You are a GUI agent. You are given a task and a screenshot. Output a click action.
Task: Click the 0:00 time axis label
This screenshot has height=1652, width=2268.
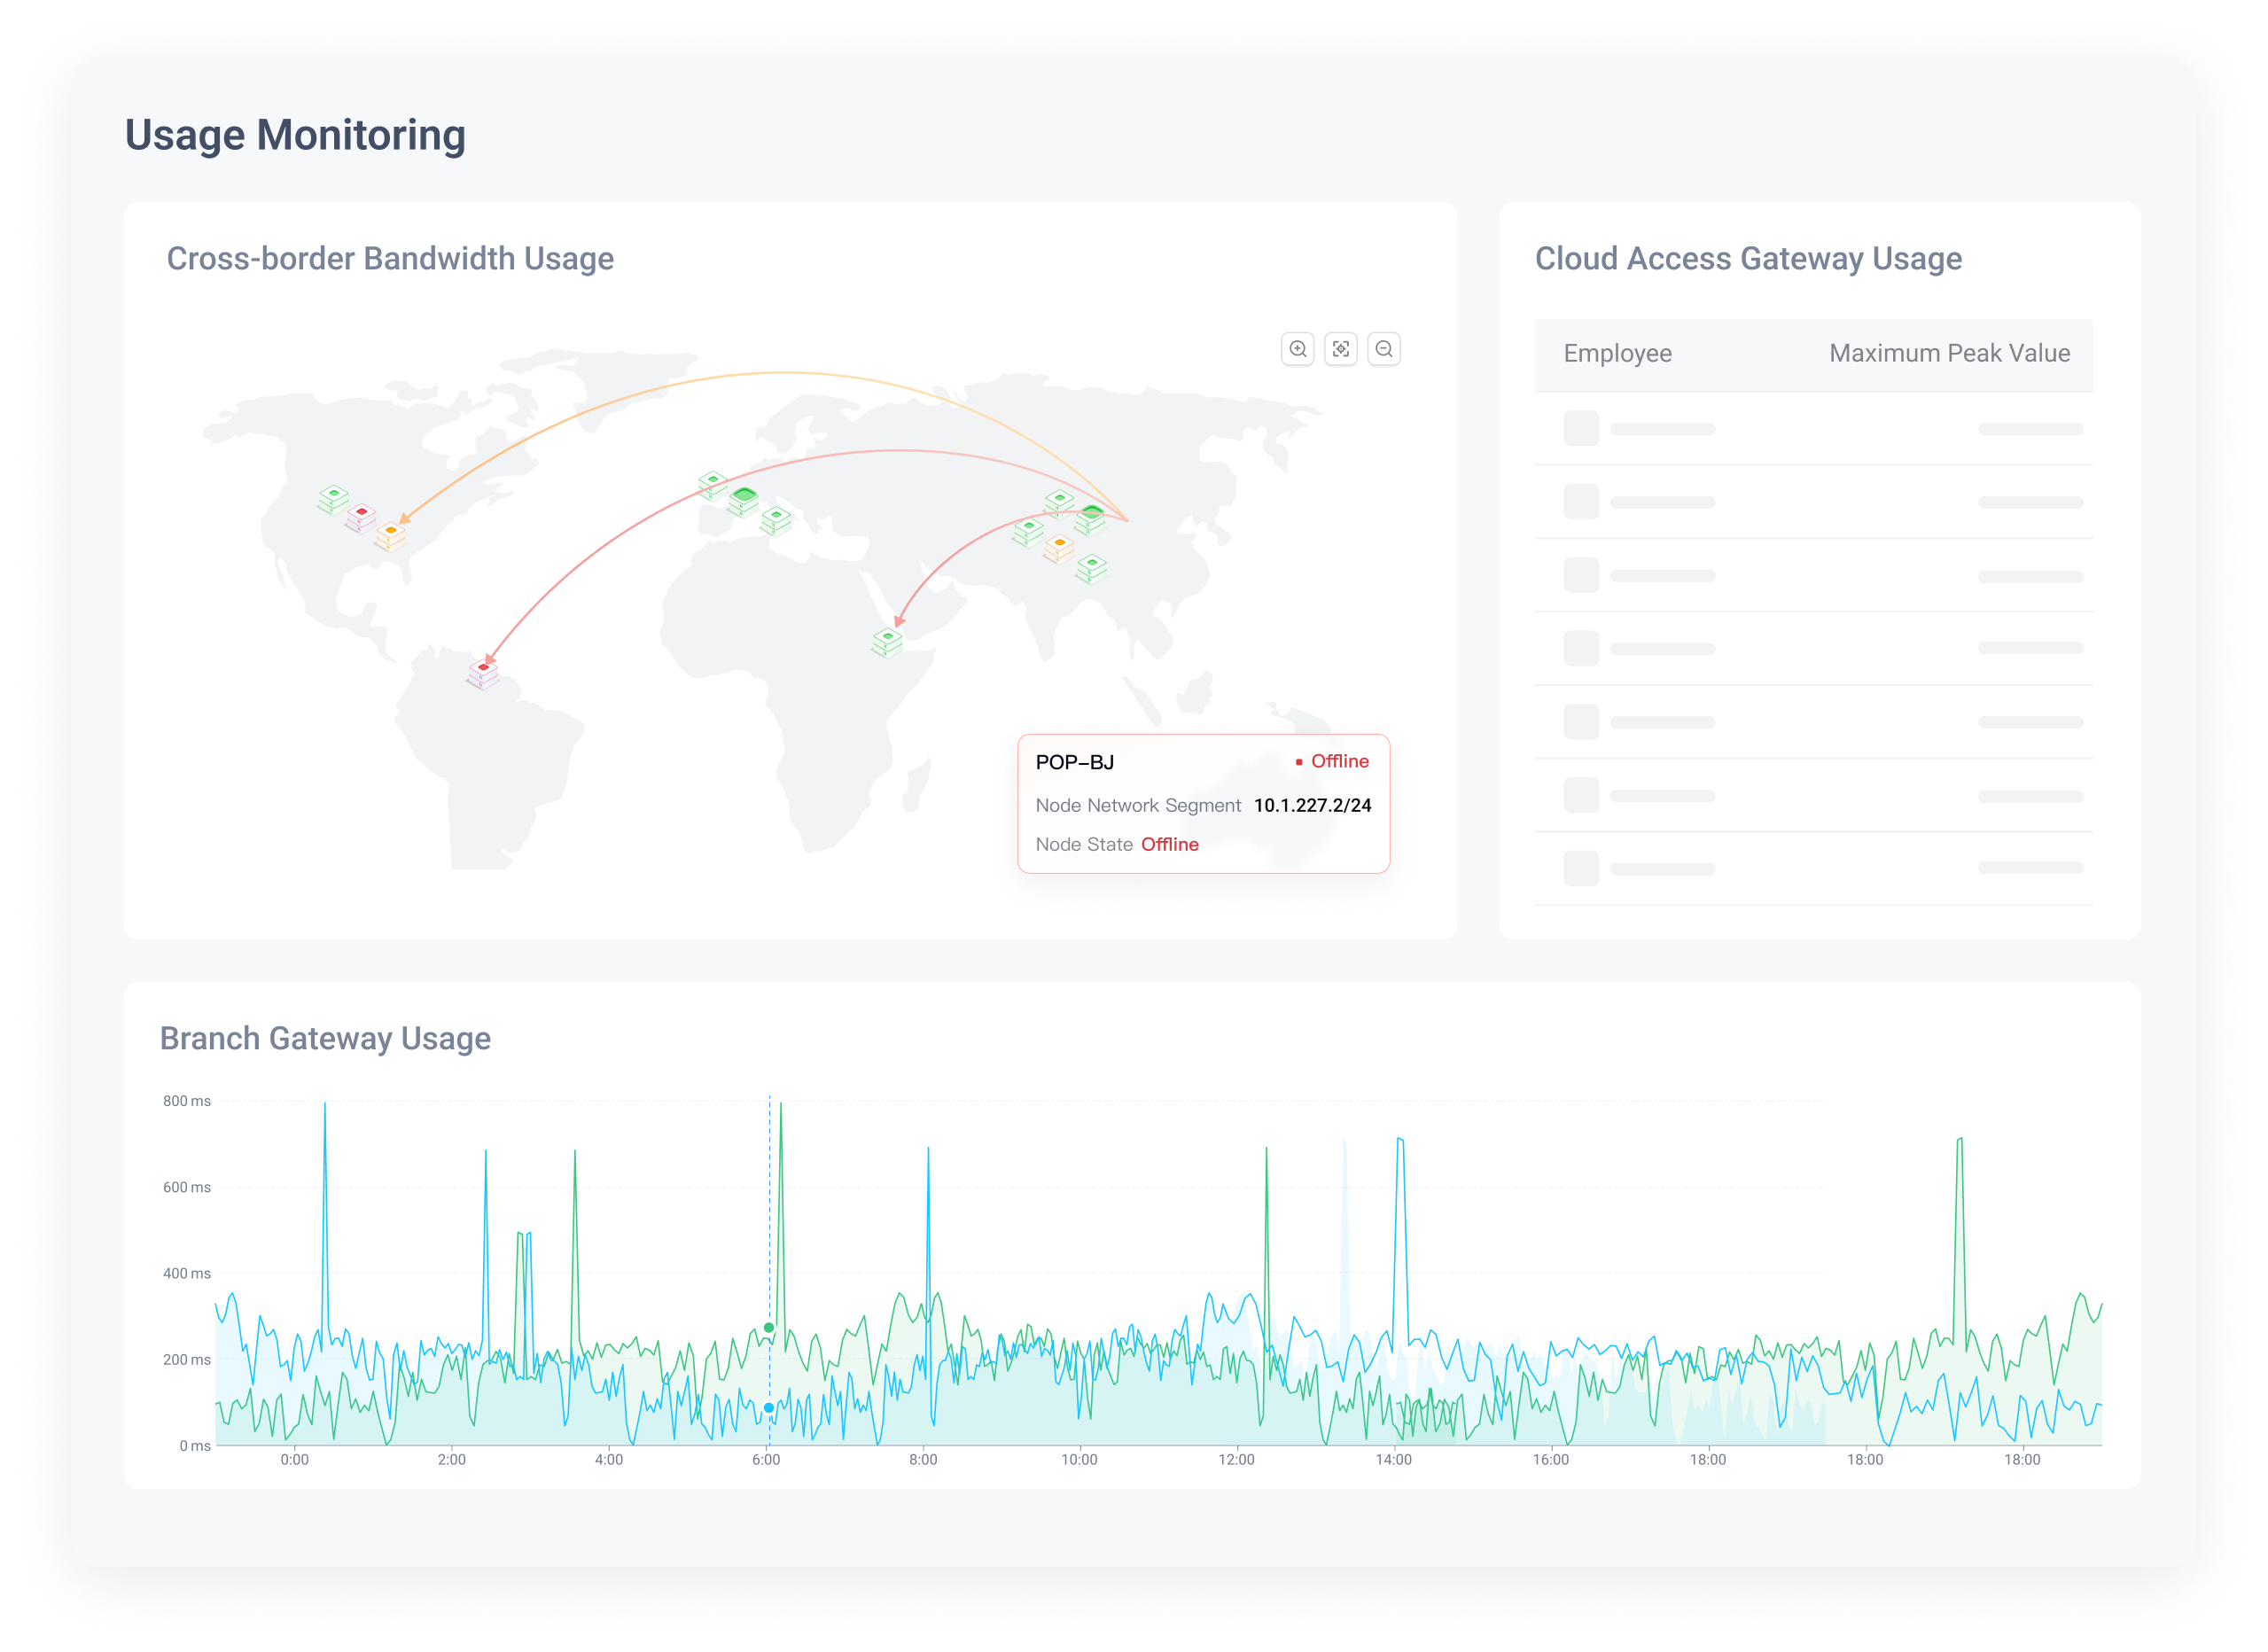294,1459
